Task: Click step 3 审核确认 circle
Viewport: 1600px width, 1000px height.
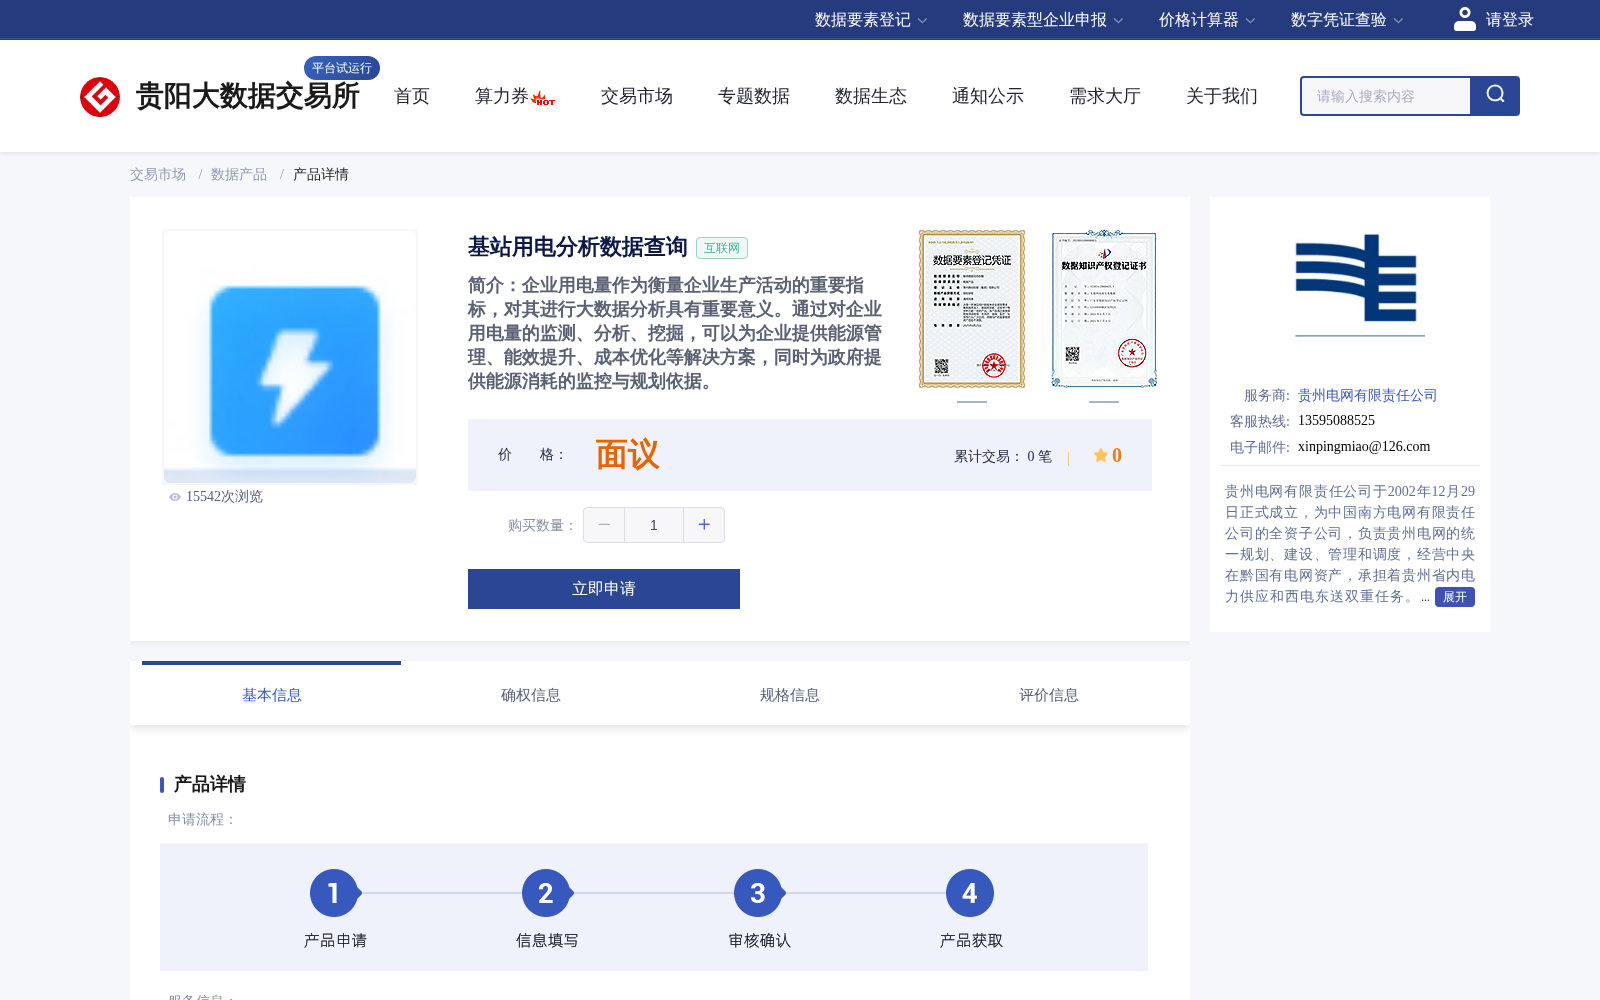Action: [x=758, y=893]
